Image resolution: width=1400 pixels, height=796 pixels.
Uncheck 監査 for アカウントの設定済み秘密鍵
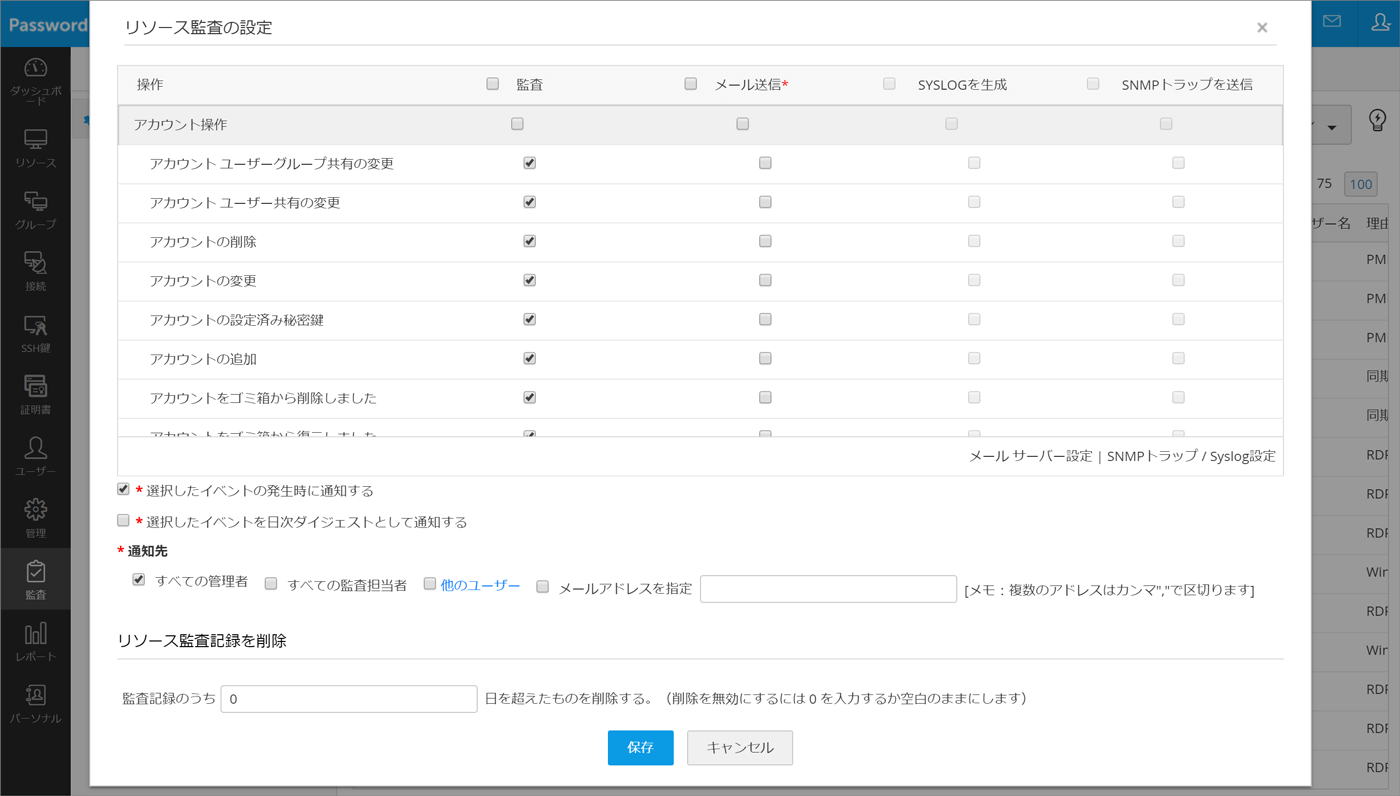(x=529, y=319)
